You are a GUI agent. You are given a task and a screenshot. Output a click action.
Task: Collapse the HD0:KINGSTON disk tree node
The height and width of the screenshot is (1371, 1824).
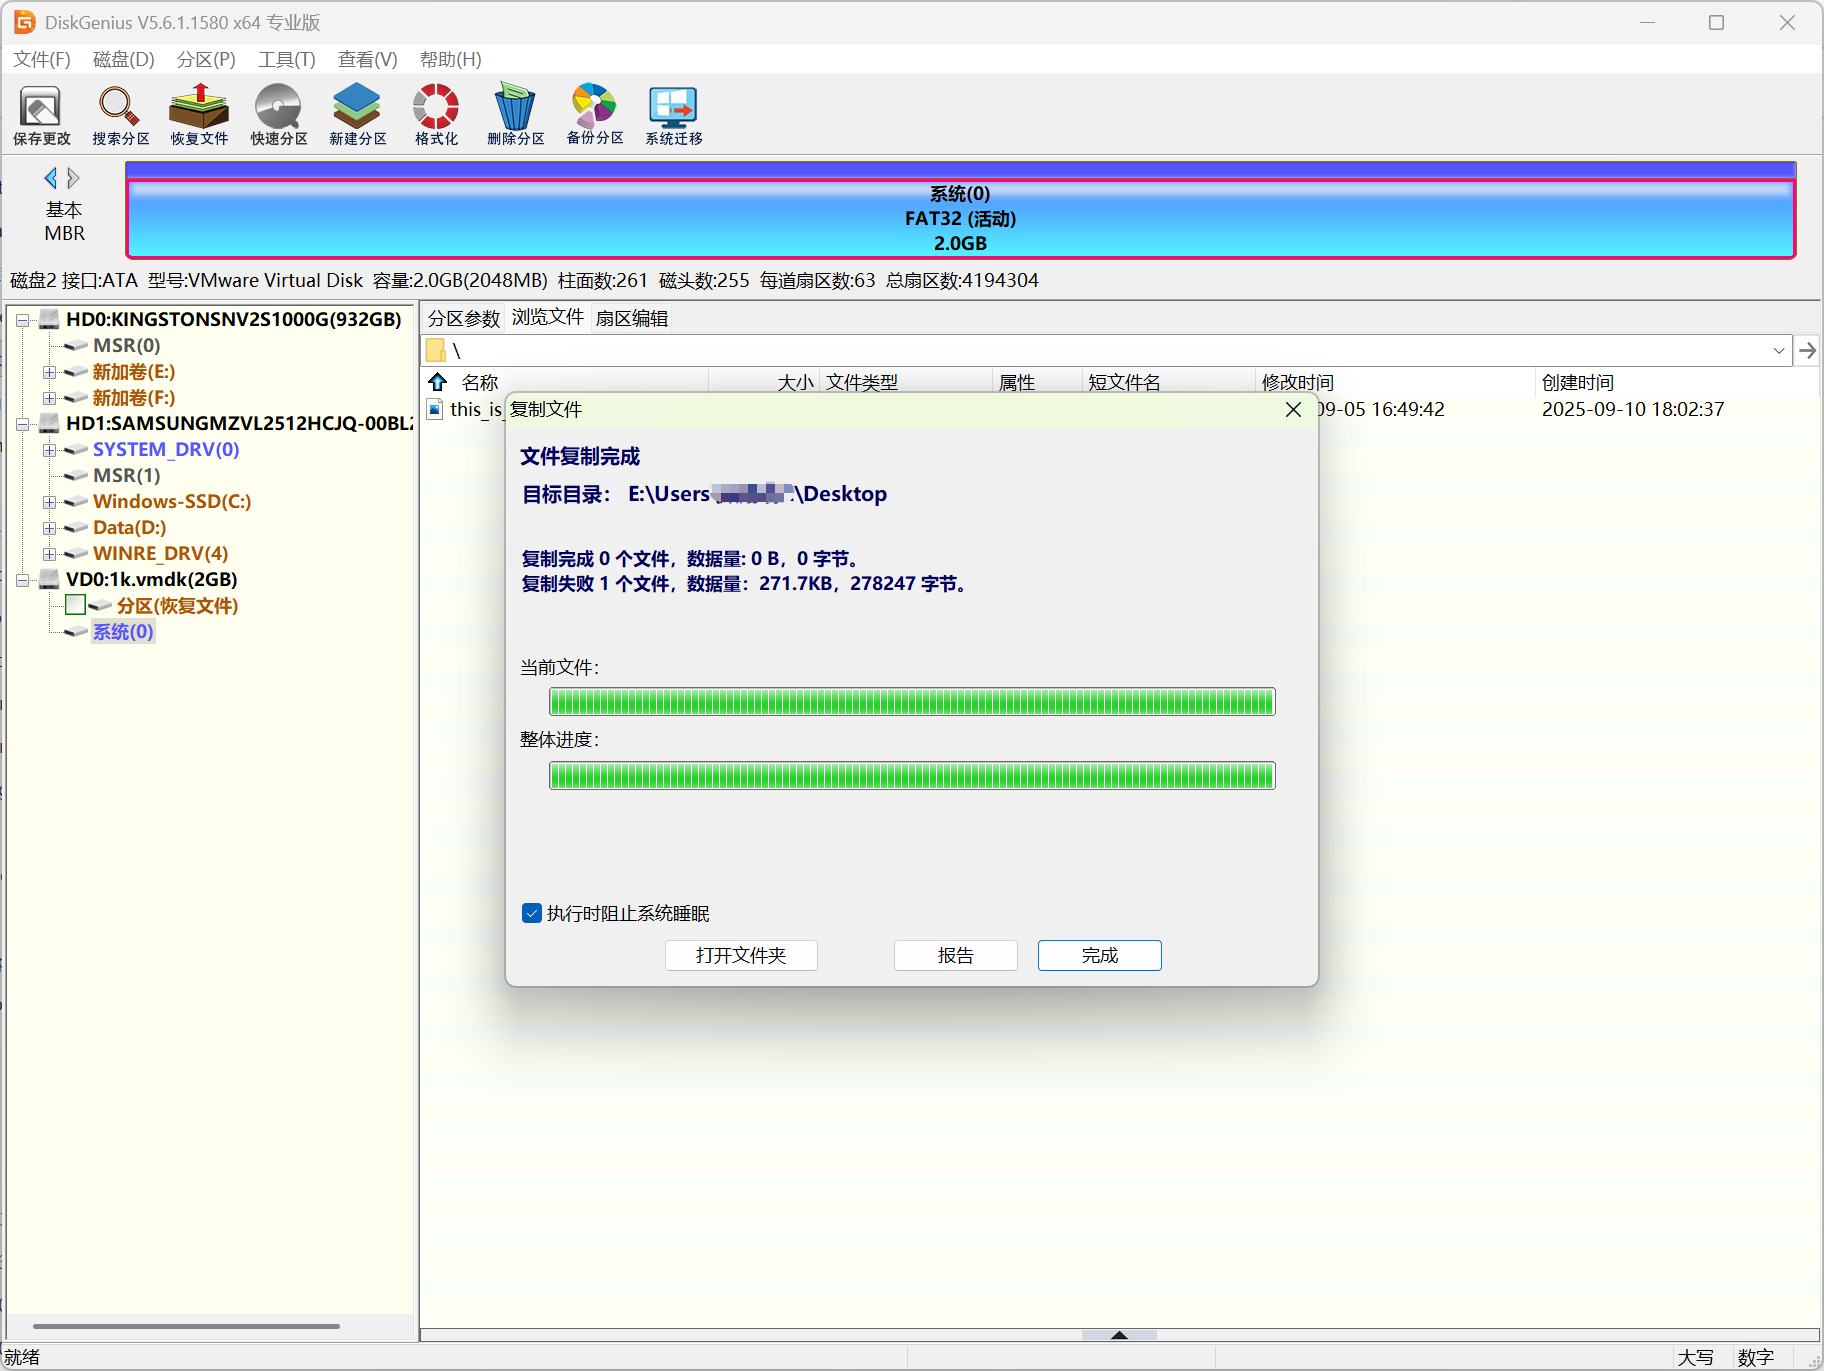pos(22,320)
